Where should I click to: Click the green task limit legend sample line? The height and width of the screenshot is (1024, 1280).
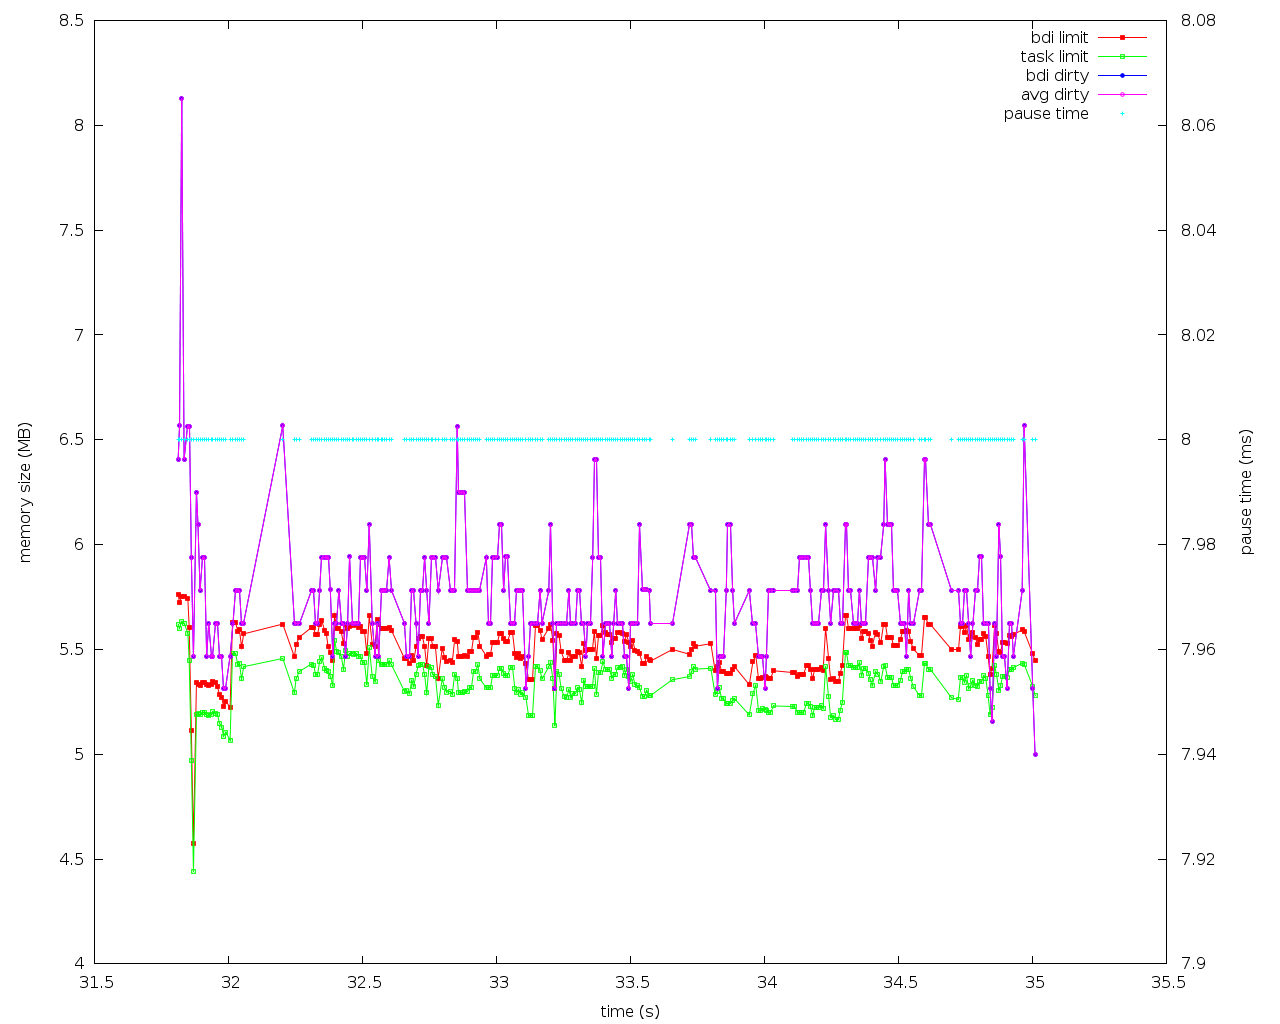tap(1122, 57)
